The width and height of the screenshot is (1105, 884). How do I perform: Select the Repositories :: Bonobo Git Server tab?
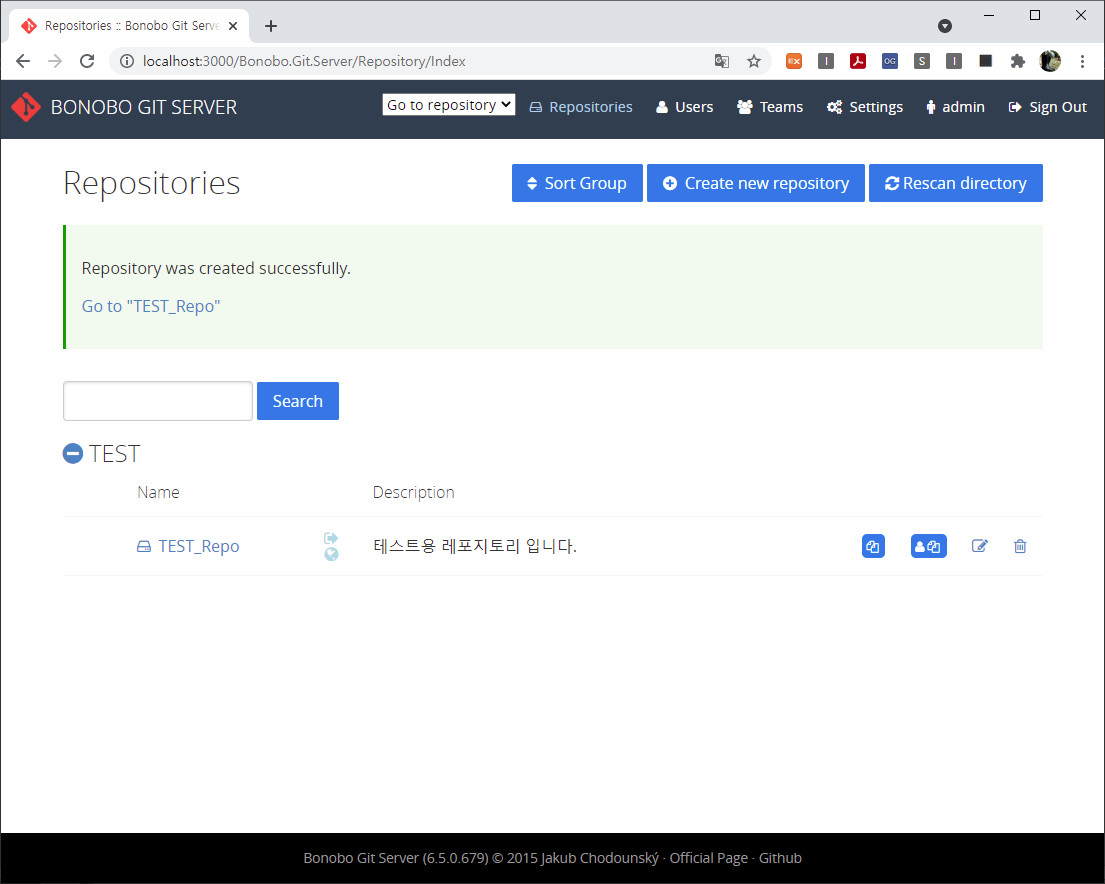pos(129,26)
